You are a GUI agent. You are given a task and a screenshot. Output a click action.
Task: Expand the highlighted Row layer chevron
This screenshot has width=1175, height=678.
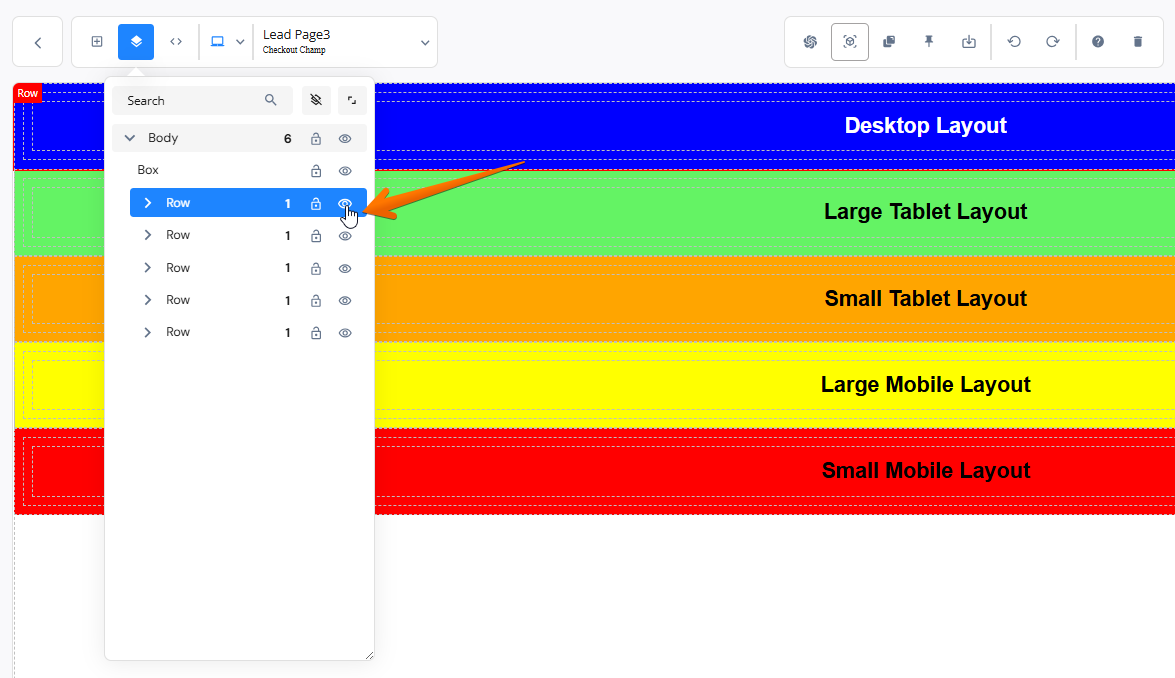(x=148, y=203)
